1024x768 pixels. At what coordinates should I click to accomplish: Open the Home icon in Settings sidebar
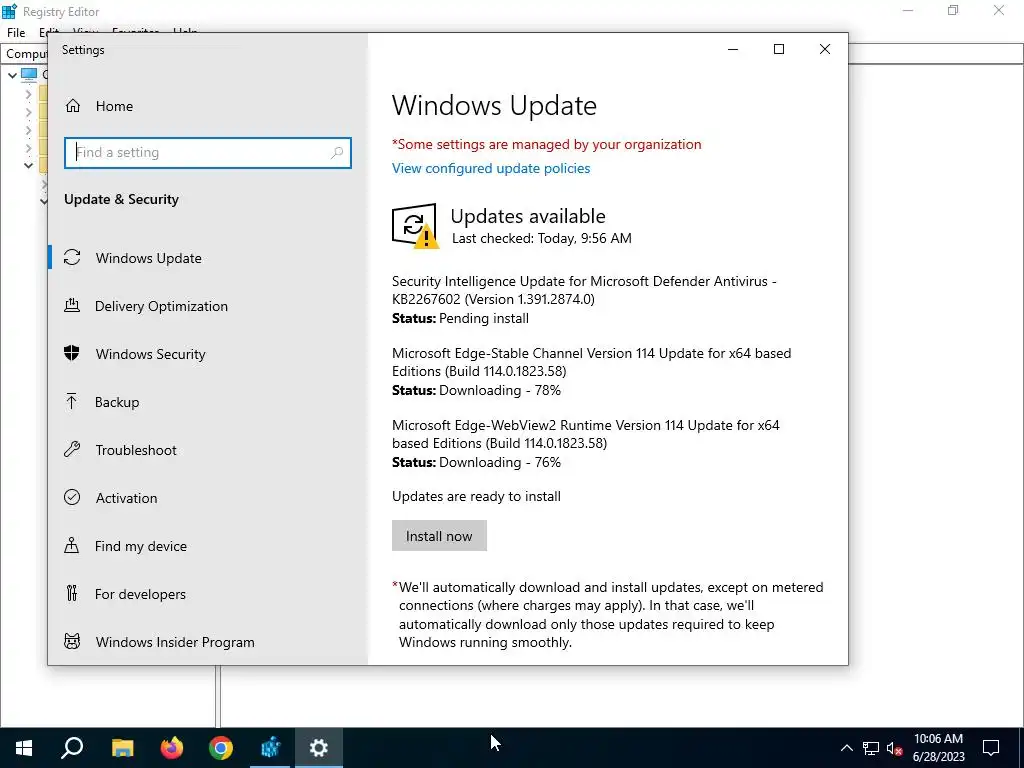click(x=72, y=106)
